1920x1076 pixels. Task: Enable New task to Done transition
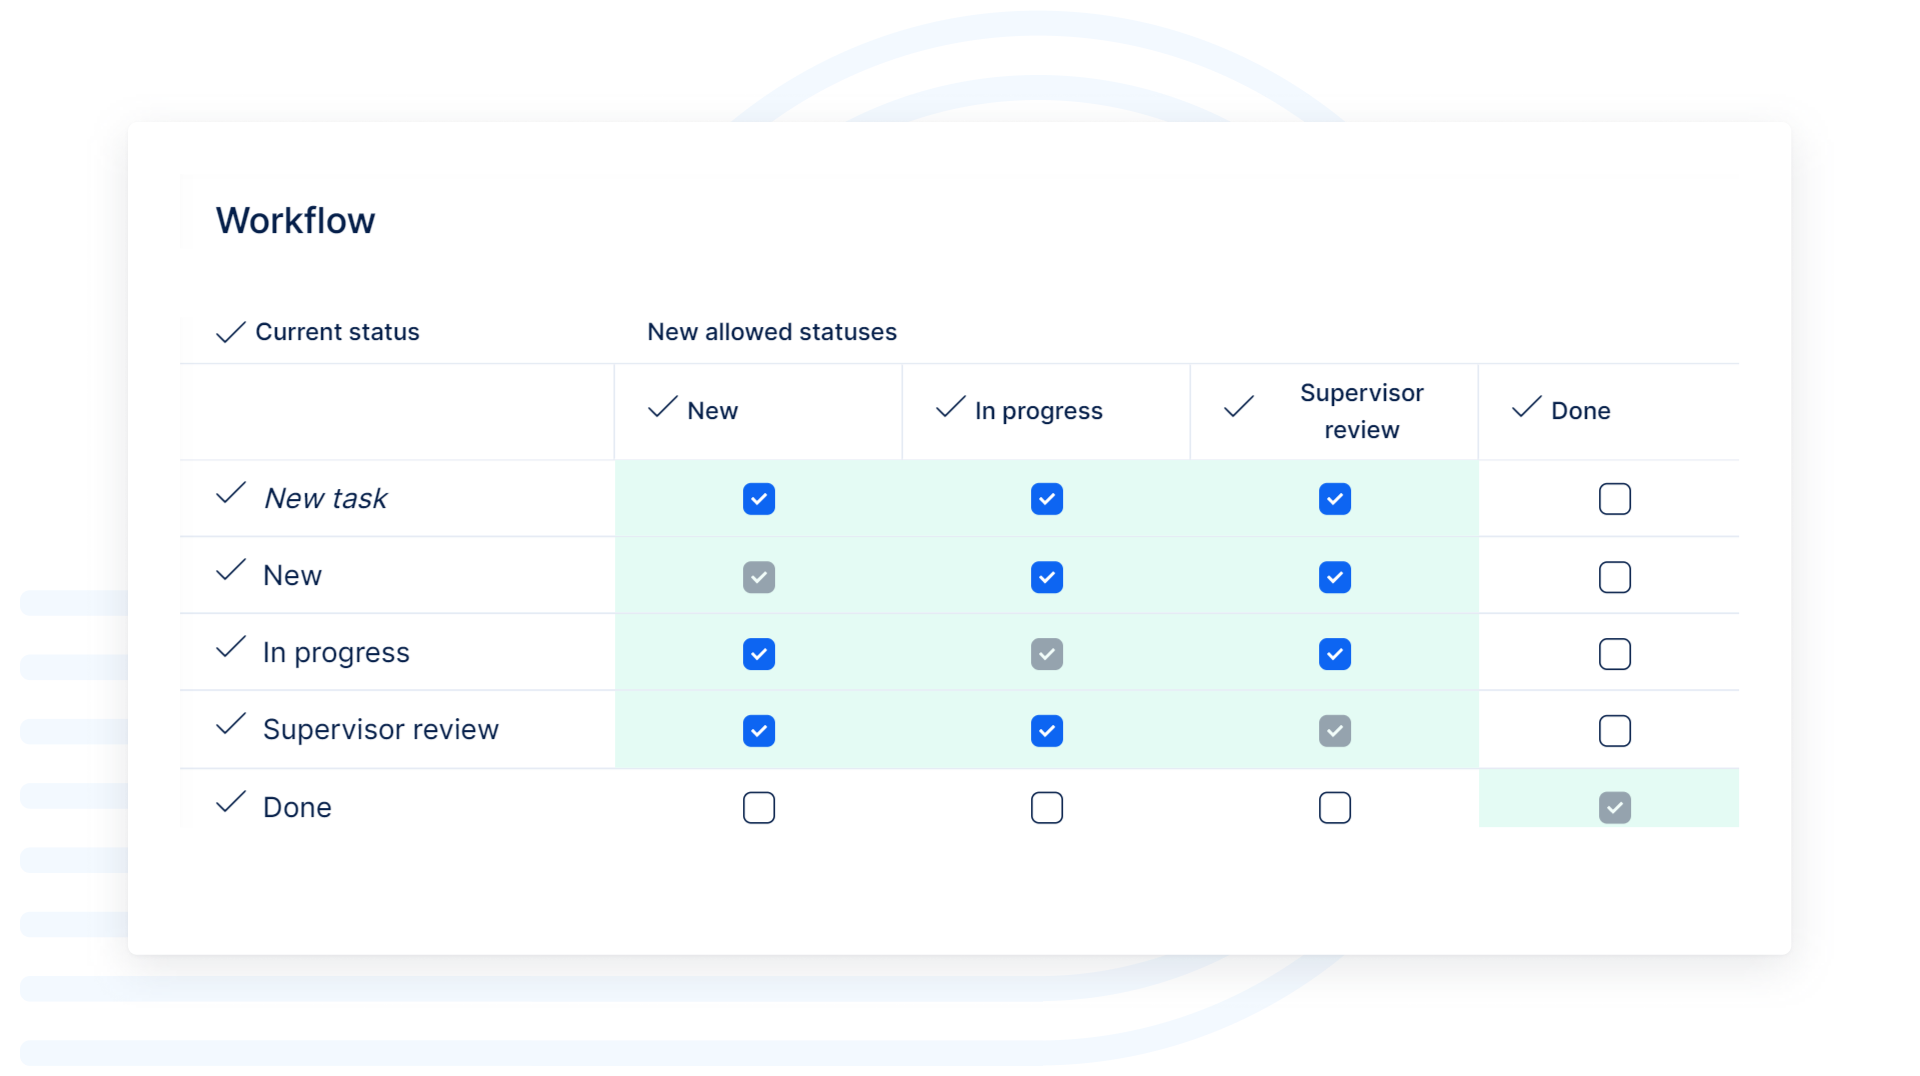point(1614,499)
